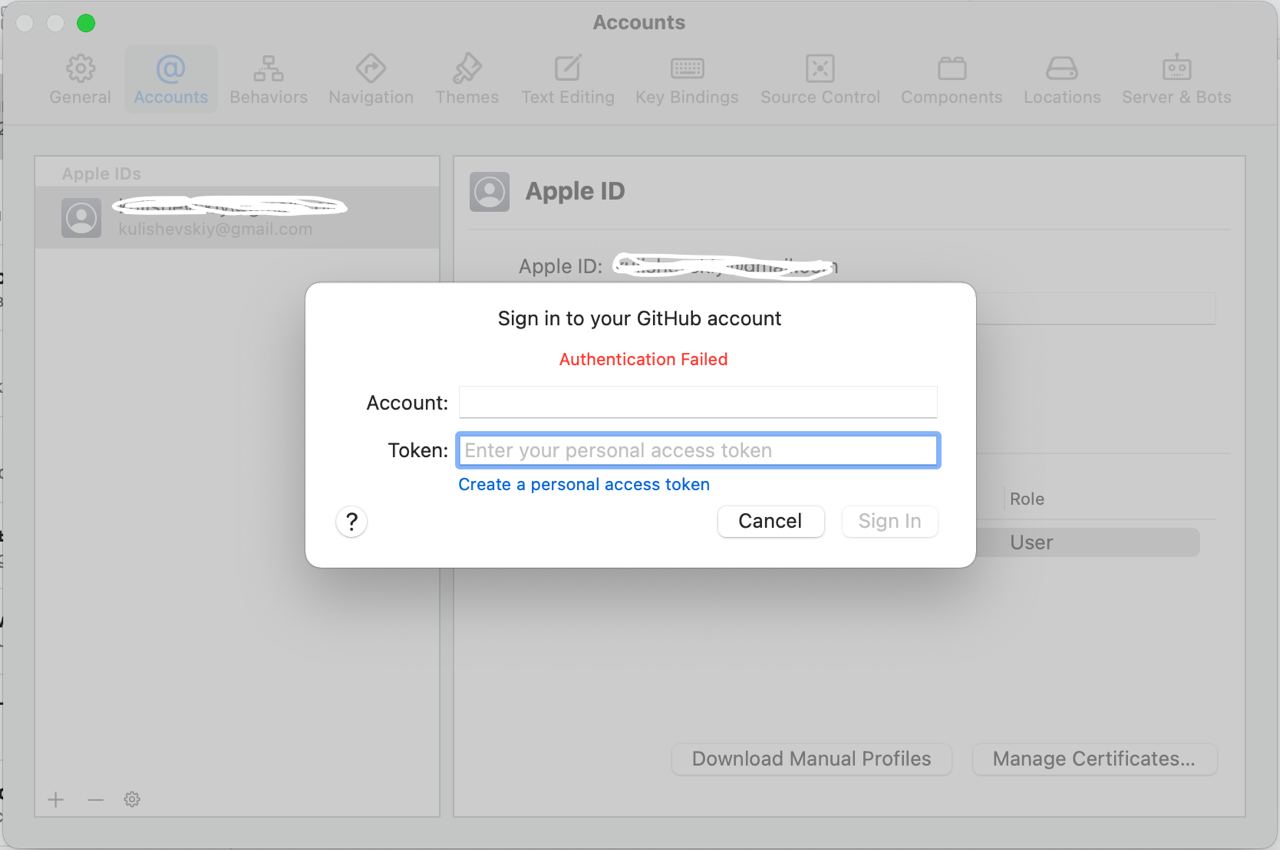Open the Source Control preferences pane
The image size is (1280, 850).
(820, 79)
